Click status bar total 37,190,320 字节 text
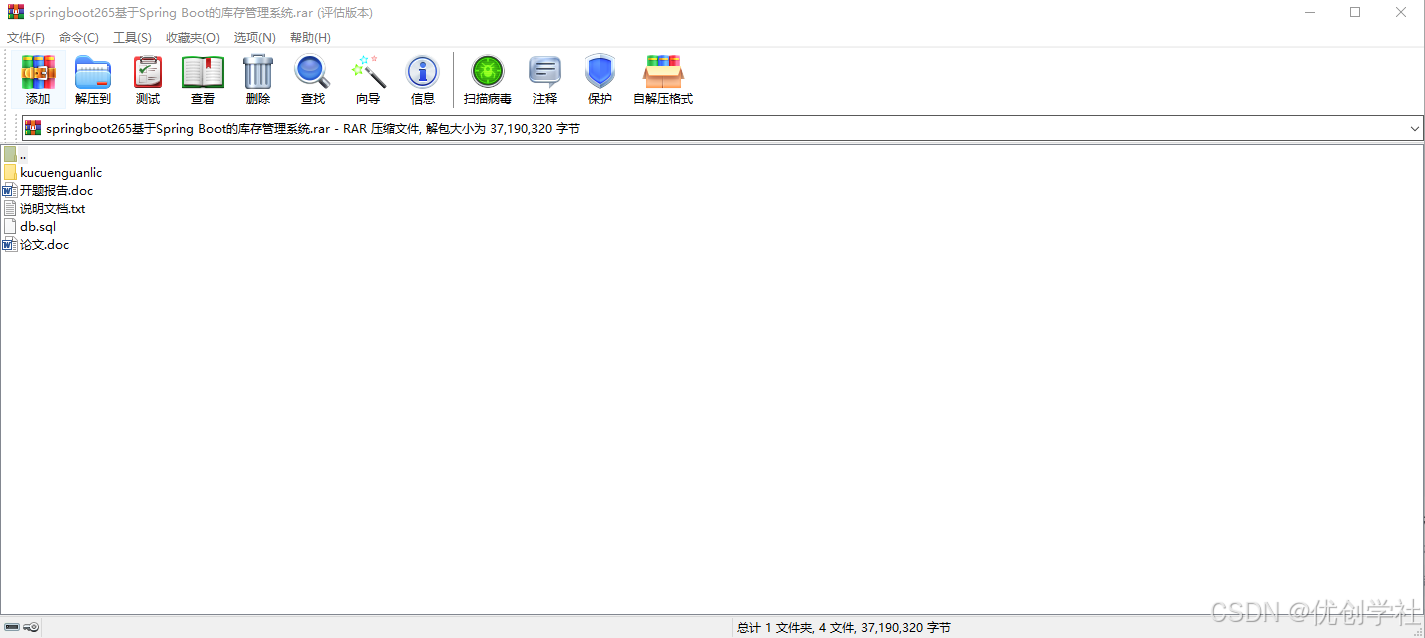This screenshot has width=1425, height=638. click(x=844, y=628)
